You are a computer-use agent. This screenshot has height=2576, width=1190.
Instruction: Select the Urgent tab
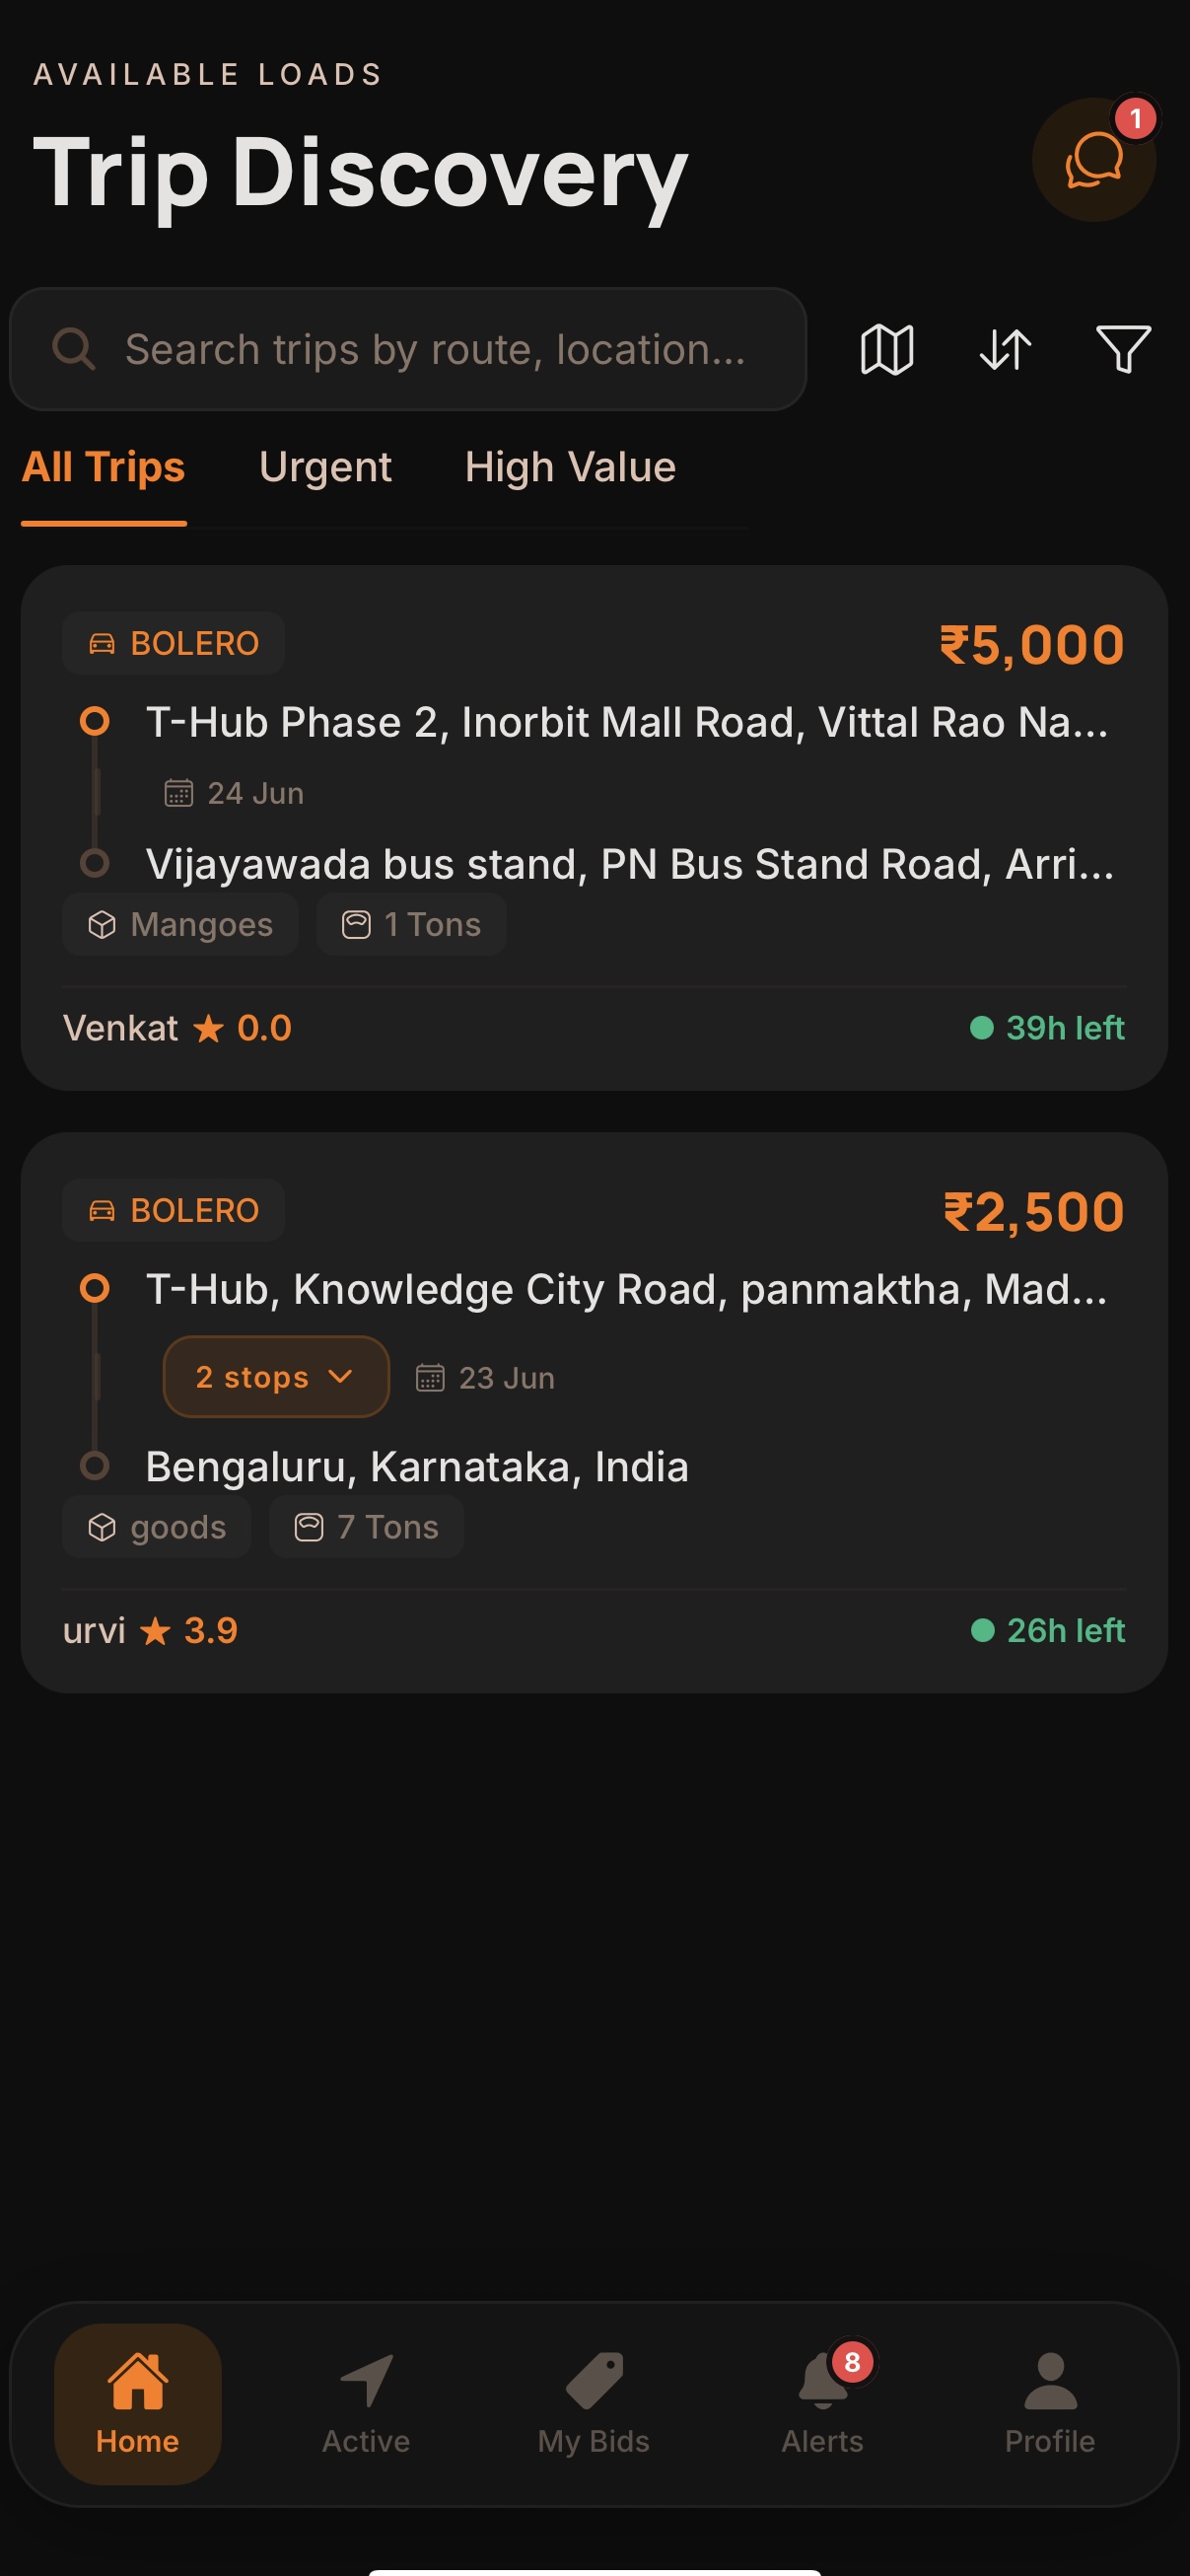325,468
